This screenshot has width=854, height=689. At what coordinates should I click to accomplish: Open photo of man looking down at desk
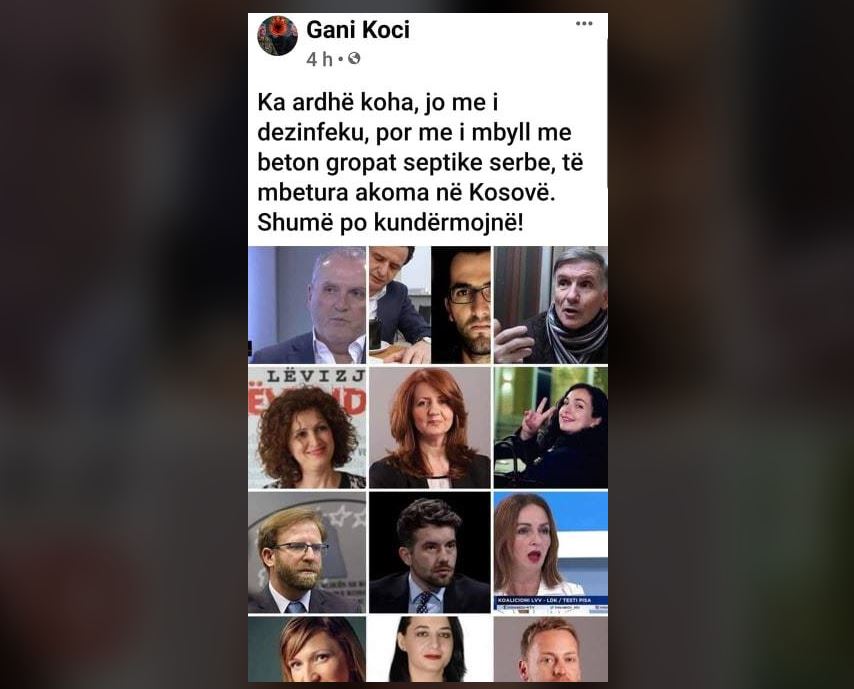pyautogui.click(x=400, y=305)
